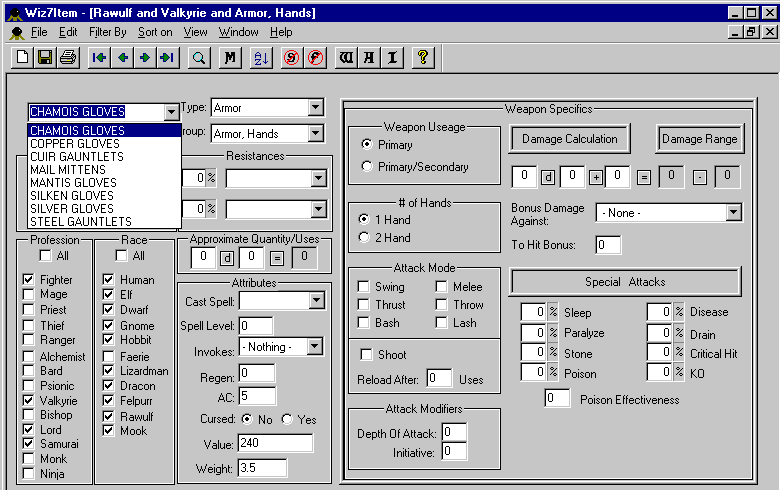Click the Save floppy disk icon

(x=45, y=58)
